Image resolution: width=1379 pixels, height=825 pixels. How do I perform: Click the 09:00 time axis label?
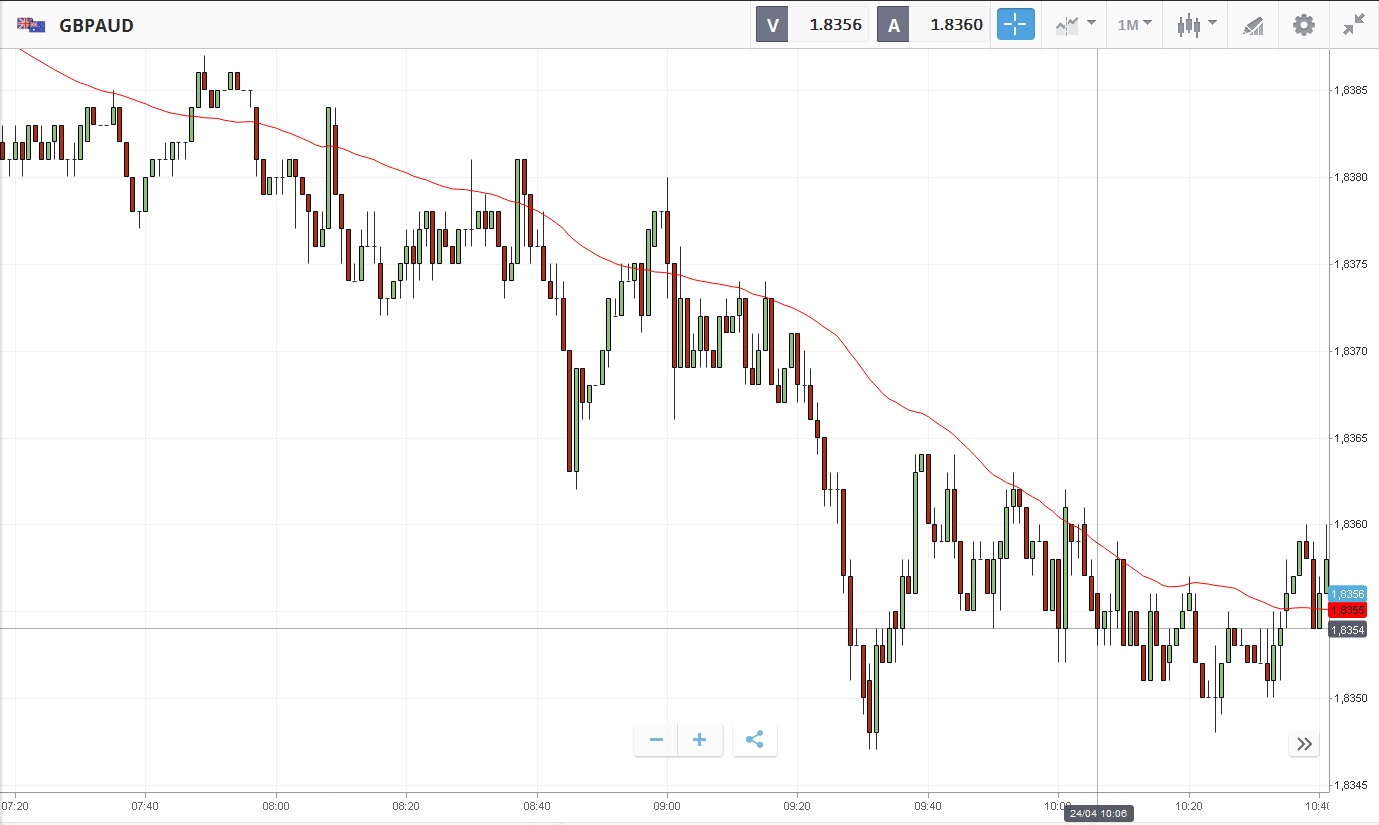[667, 805]
